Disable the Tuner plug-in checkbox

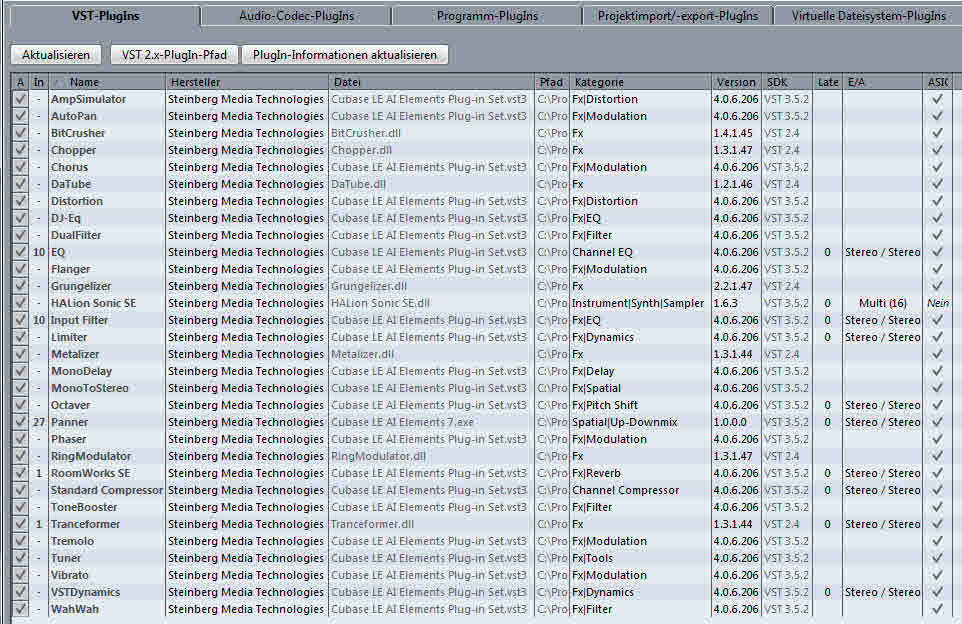(20, 558)
